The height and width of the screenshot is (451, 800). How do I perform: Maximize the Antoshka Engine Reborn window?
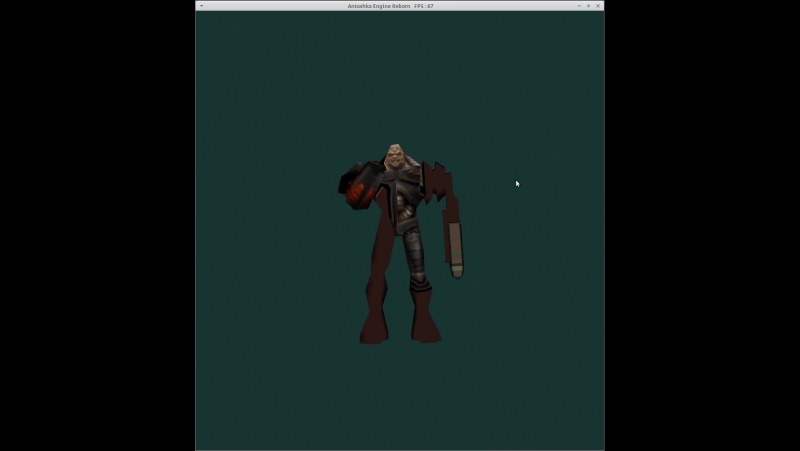(588, 6)
